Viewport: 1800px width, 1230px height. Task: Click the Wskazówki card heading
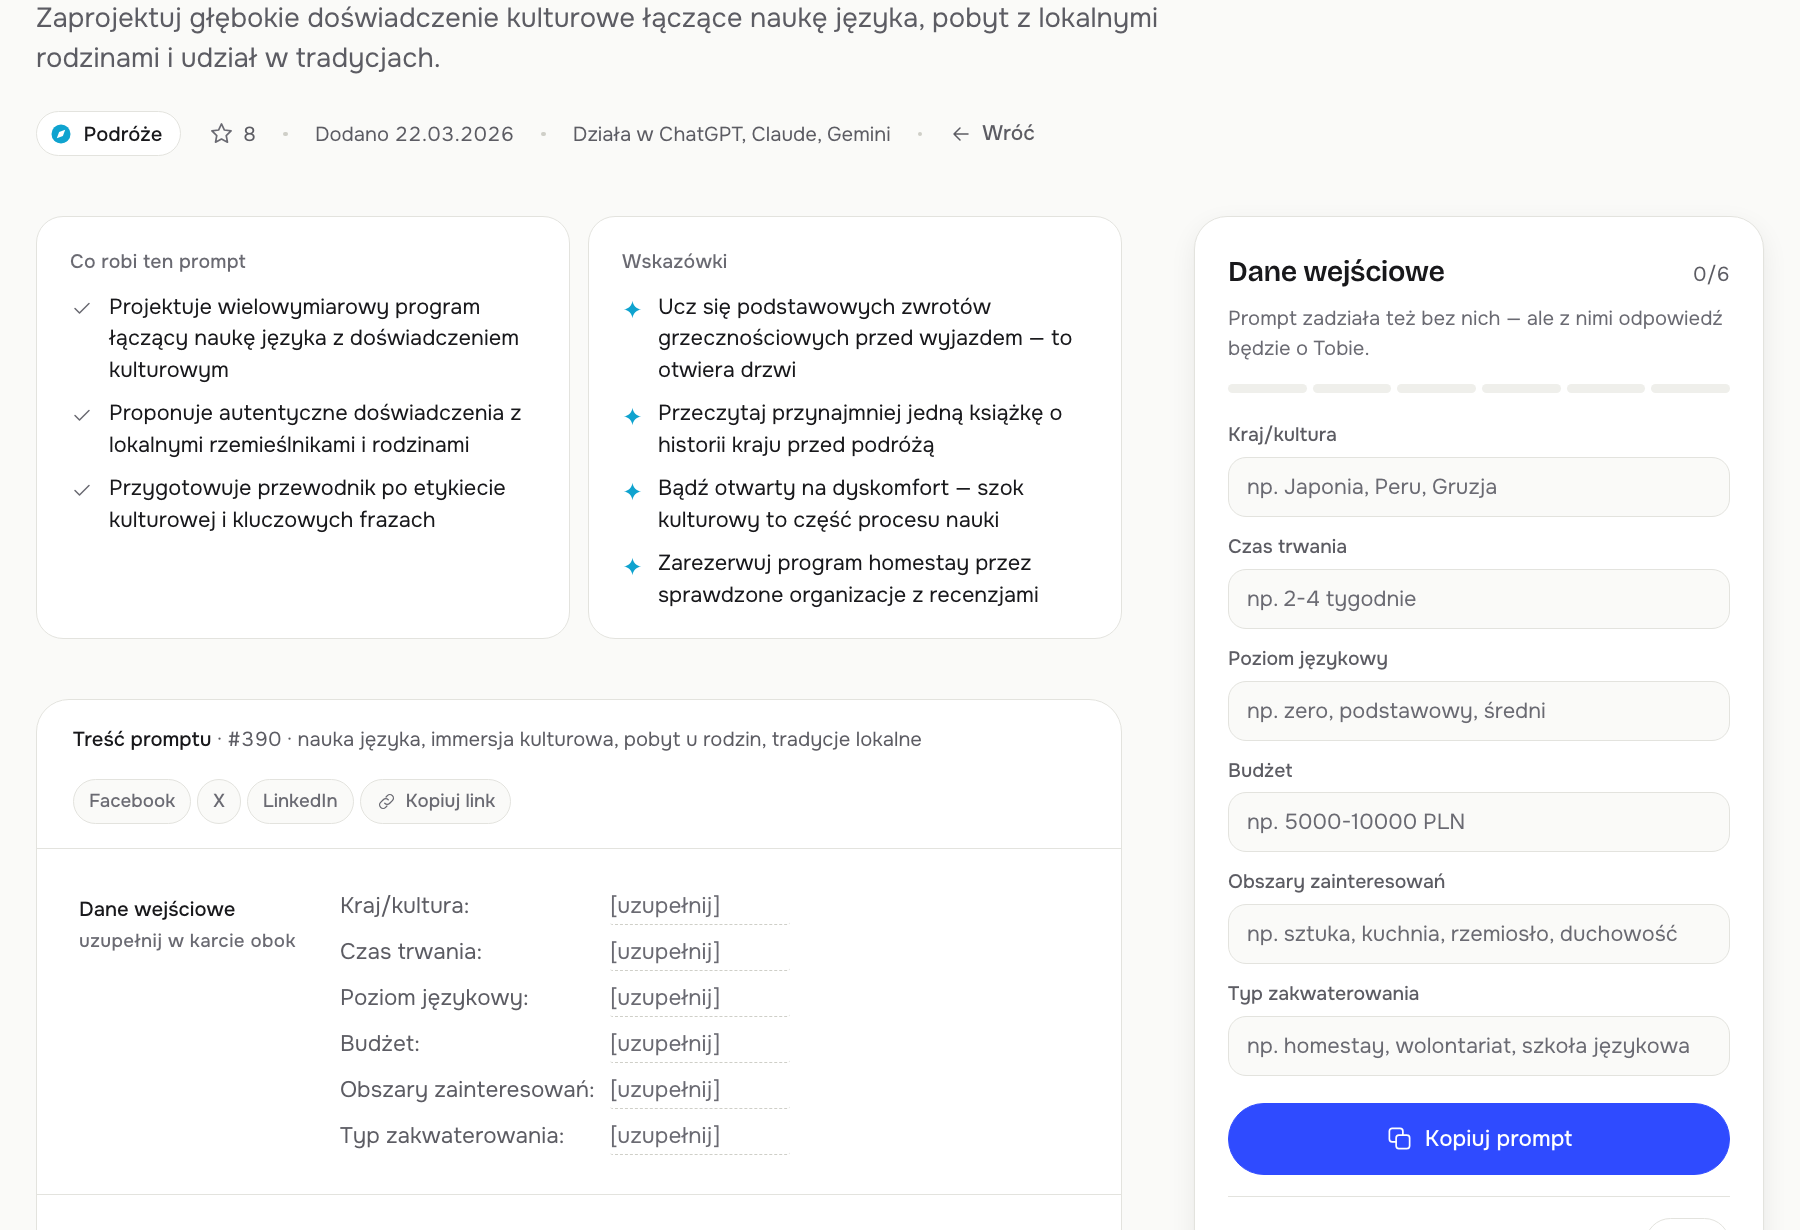(x=674, y=261)
